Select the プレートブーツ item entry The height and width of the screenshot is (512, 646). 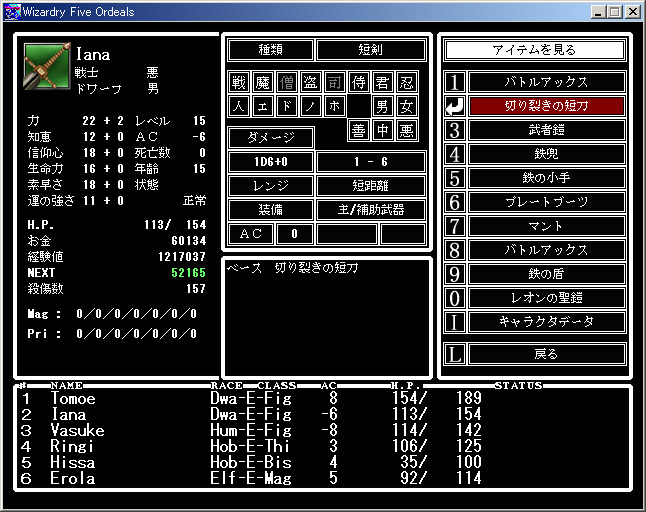[546, 202]
